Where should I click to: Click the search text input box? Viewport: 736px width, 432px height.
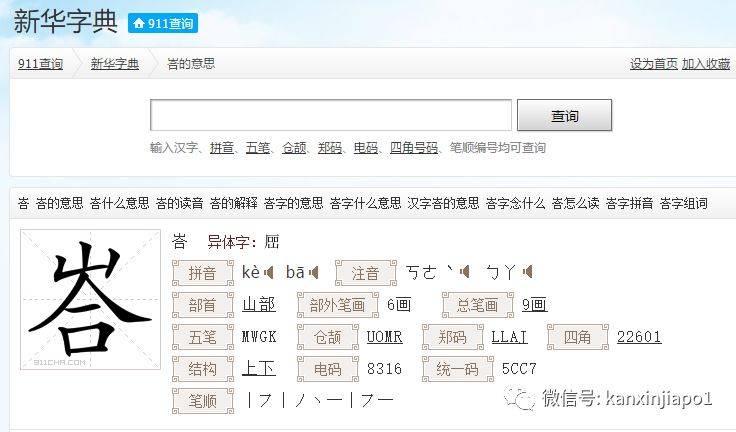(330, 116)
